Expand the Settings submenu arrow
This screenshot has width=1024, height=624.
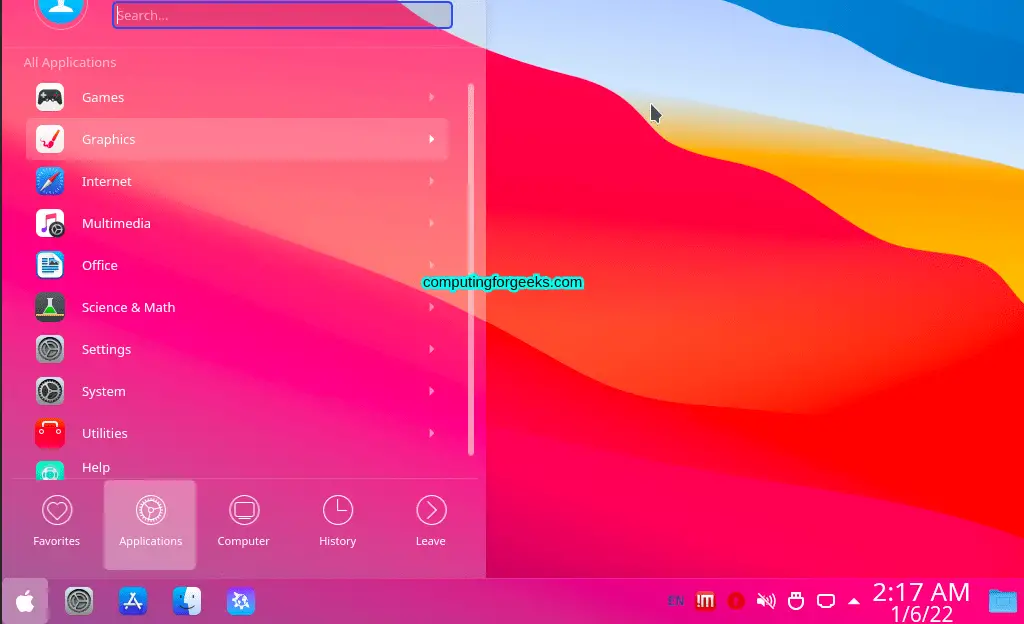click(x=432, y=349)
